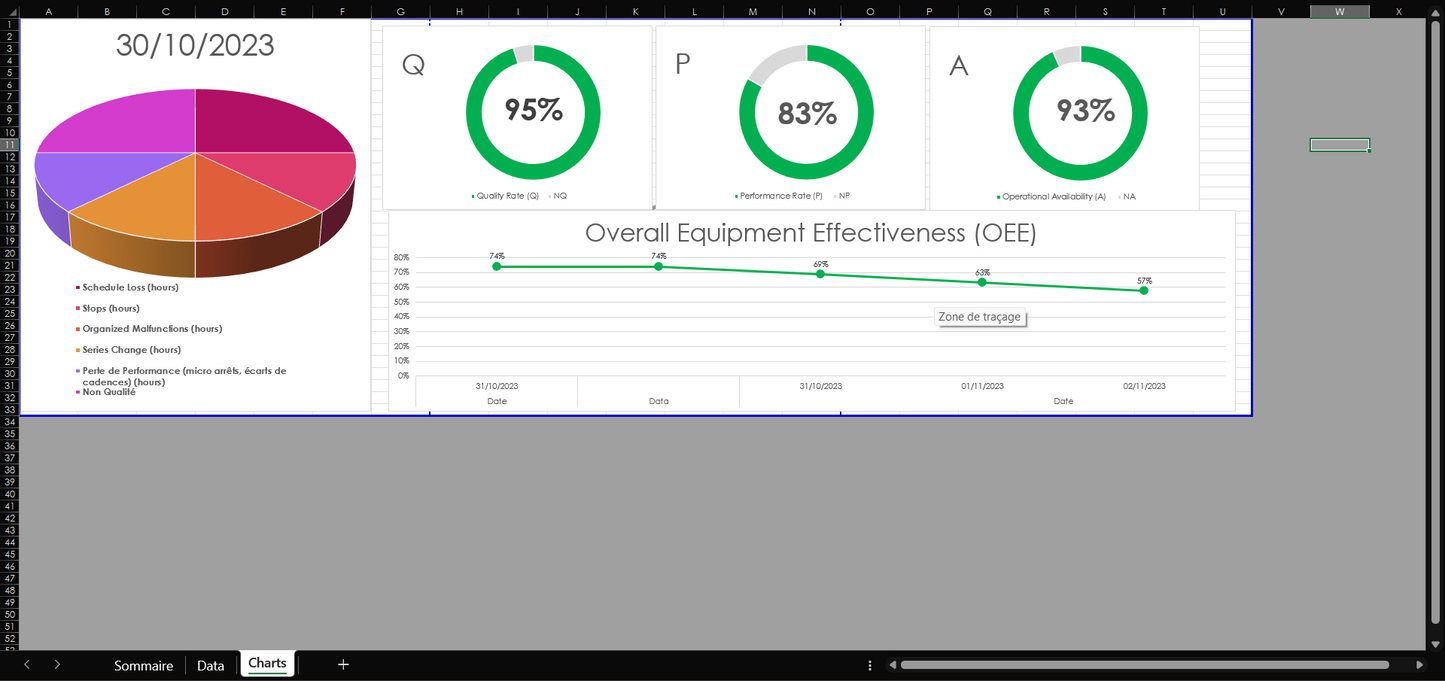
Task: Select the 83% Performance Rate center label
Action: [807, 114]
